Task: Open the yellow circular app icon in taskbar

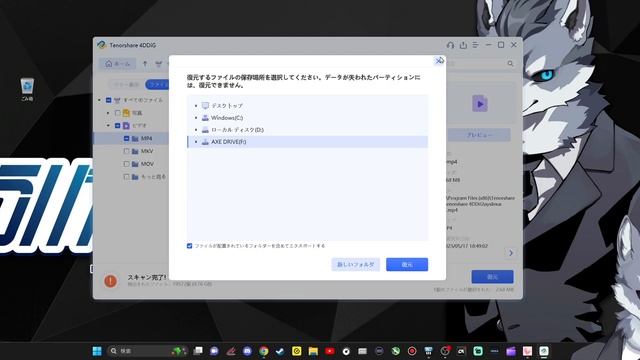Action: (297, 351)
